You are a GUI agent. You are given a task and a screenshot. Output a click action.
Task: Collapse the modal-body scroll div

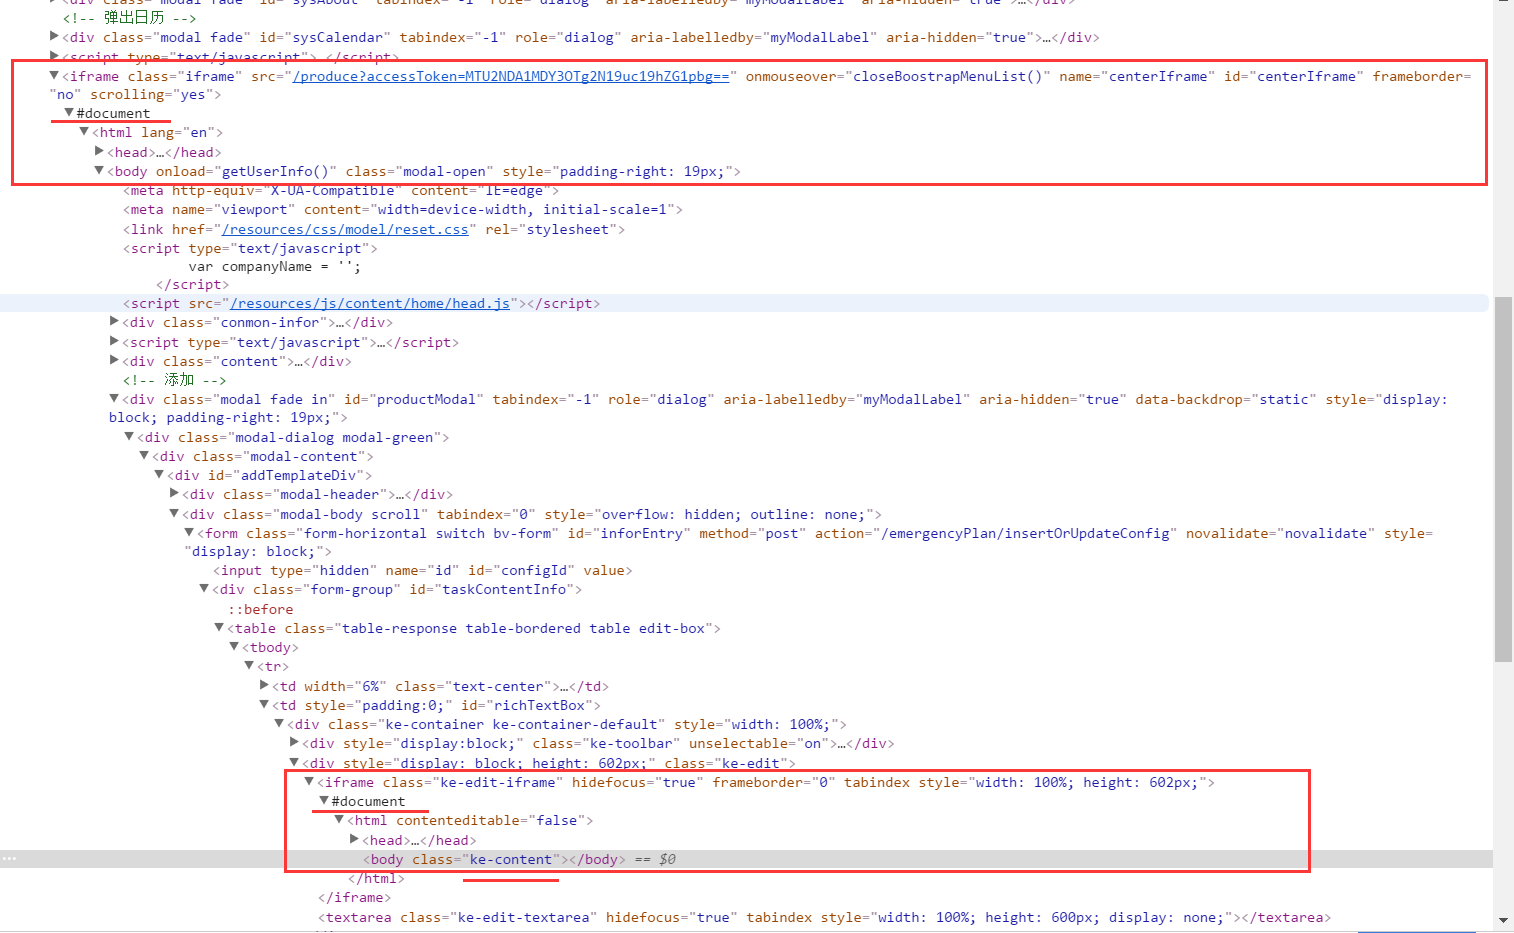pos(174,513)
